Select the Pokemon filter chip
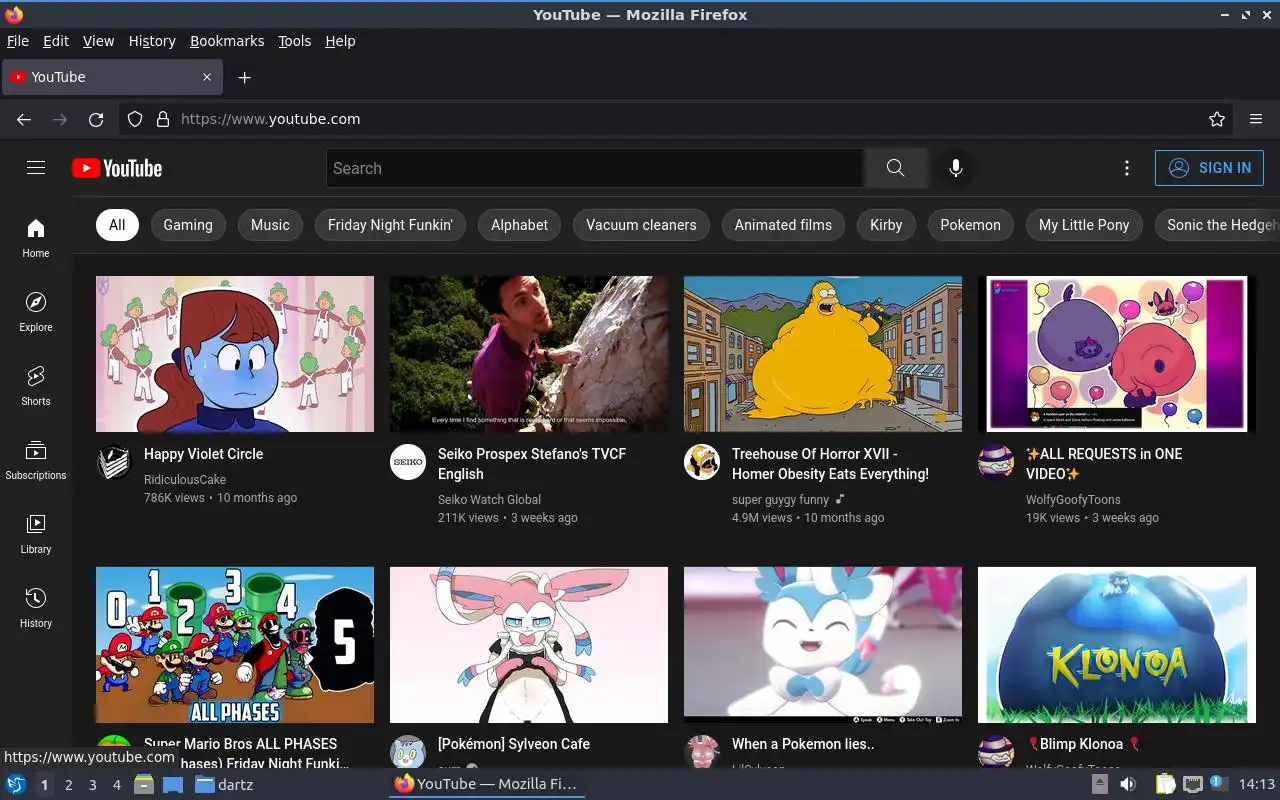The width and height of the screenshot is (1280, 800). coord(970,225)
